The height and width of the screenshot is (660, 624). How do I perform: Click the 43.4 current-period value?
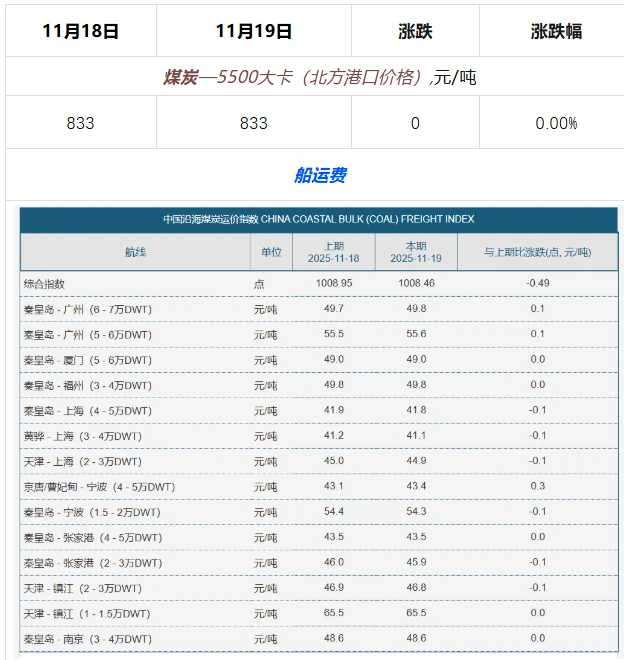coord(416,486)
